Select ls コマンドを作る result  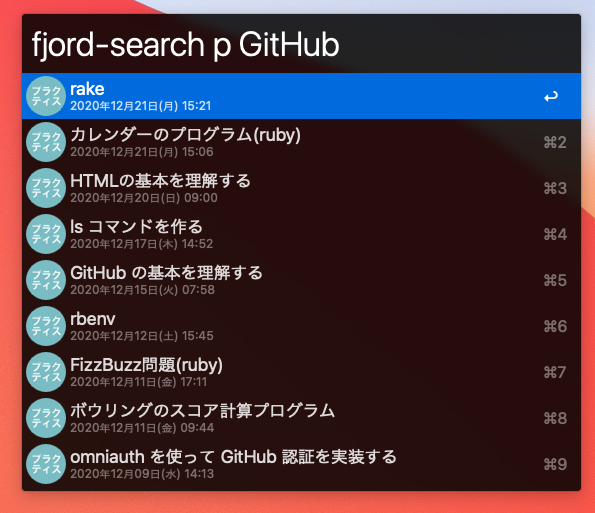click(x=301, y=234)
